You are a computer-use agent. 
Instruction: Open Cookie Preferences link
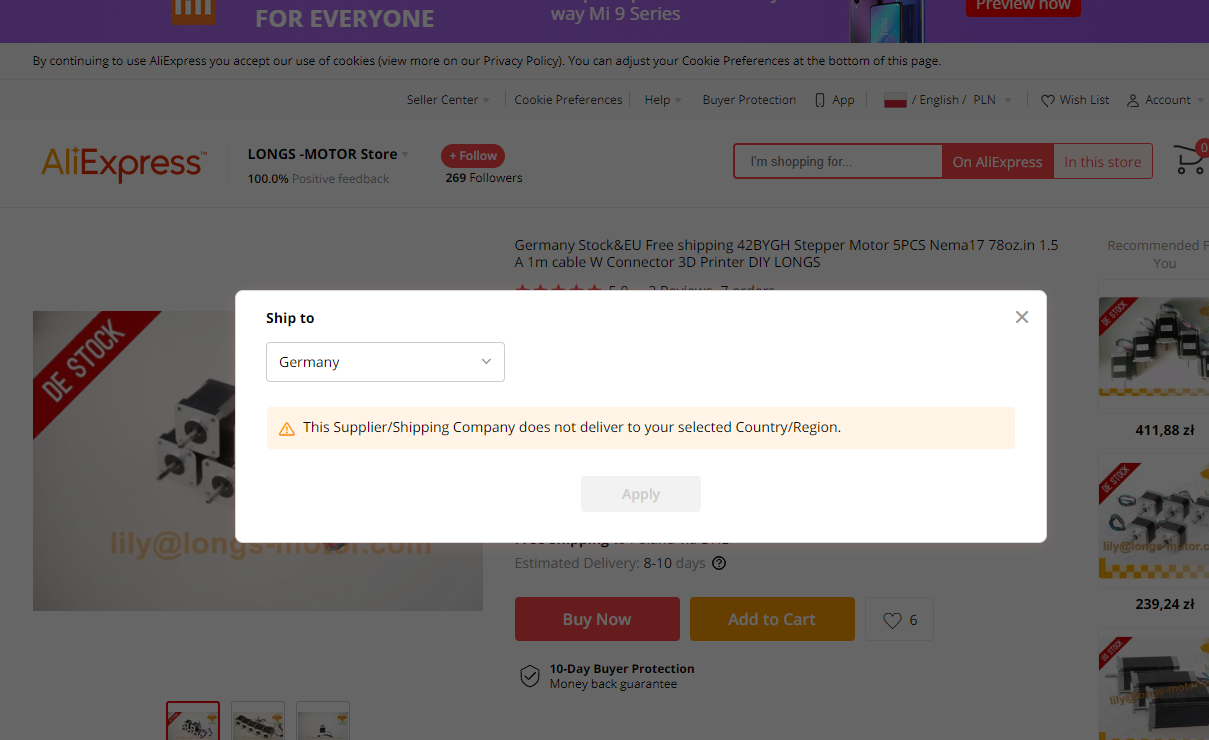[x=568, y=100]
